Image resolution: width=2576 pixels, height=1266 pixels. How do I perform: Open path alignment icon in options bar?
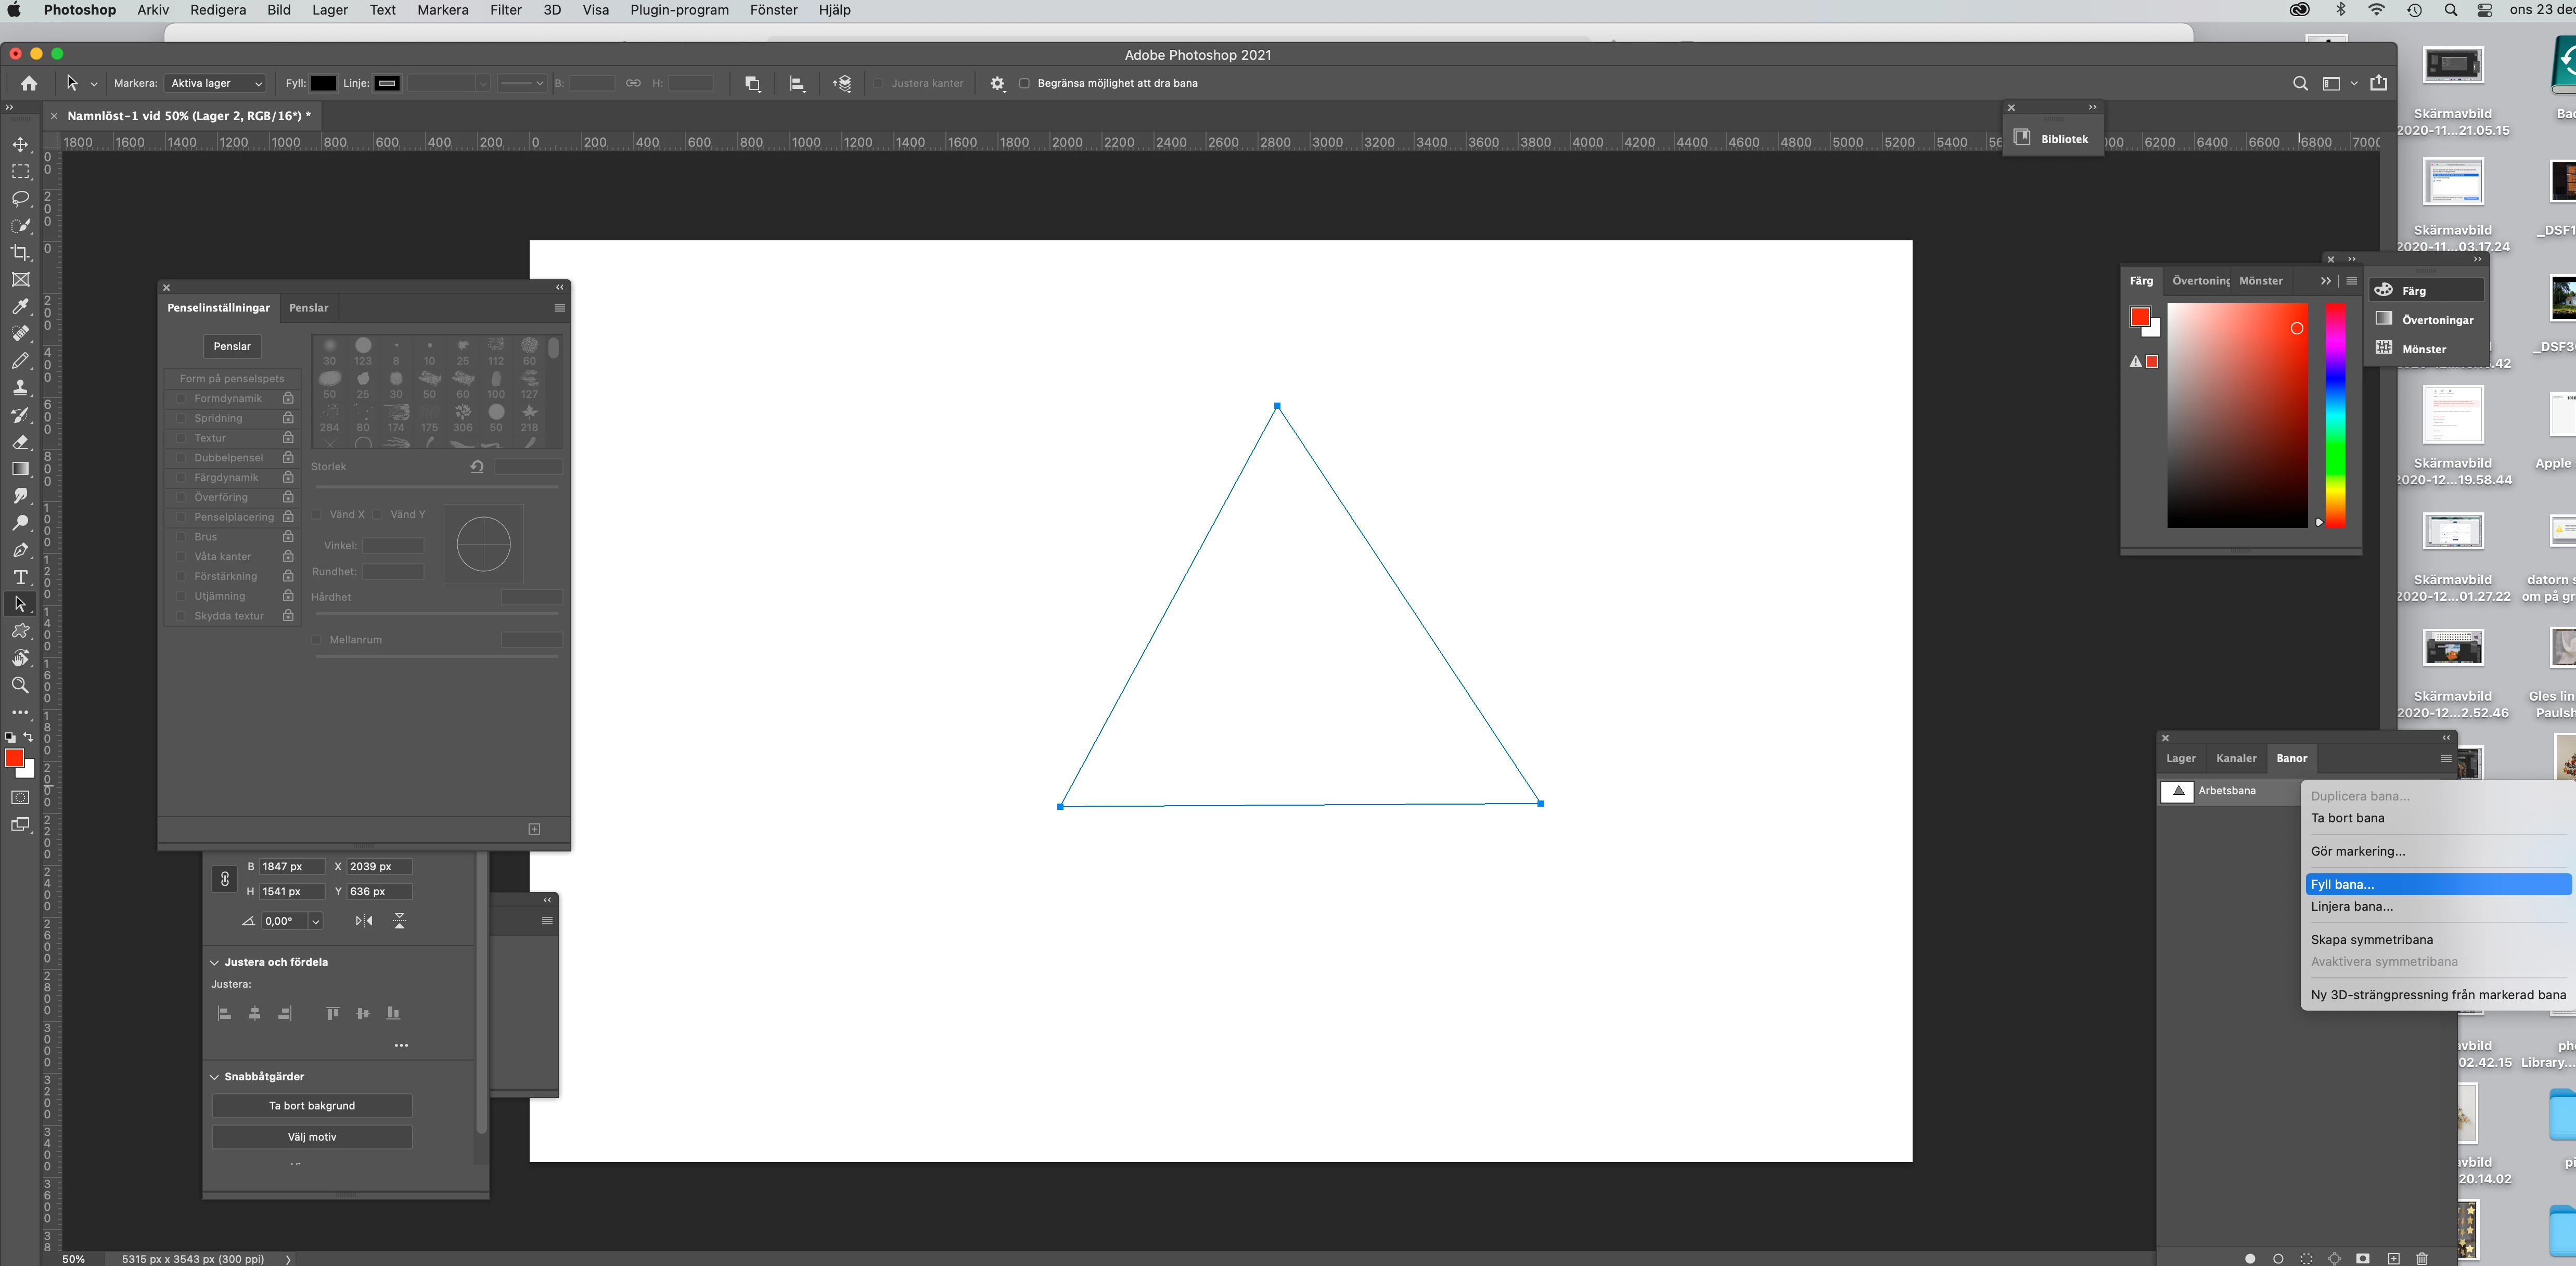point(797,83)
